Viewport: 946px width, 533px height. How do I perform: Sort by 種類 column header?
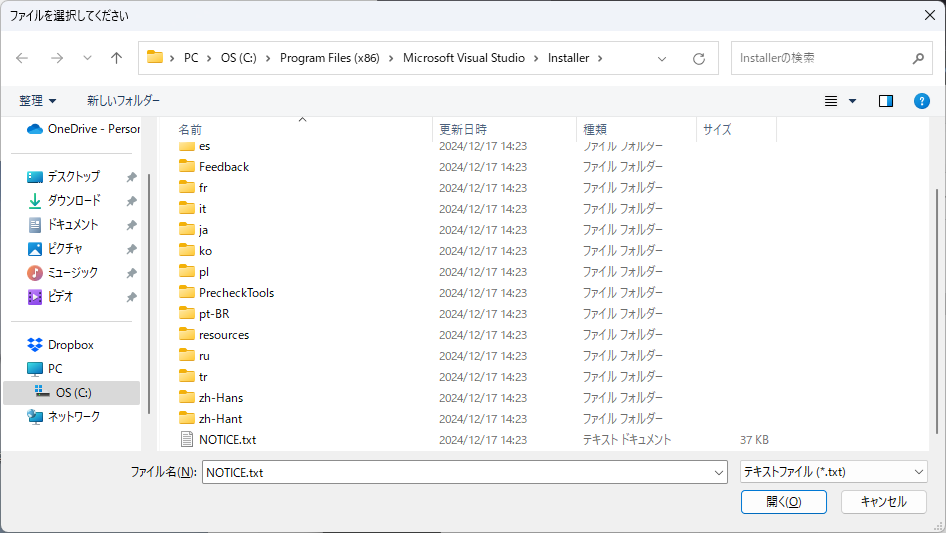point(595,129)
